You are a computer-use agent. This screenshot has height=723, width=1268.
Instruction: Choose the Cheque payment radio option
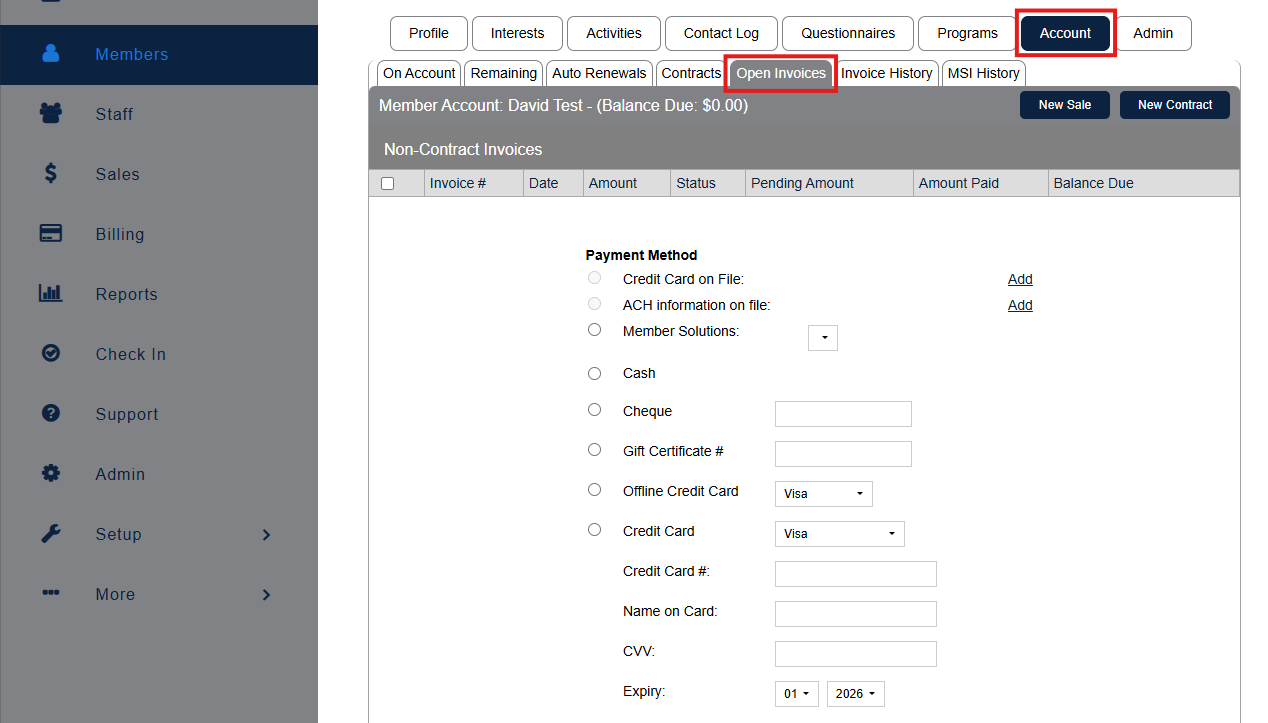coord(595,410)
